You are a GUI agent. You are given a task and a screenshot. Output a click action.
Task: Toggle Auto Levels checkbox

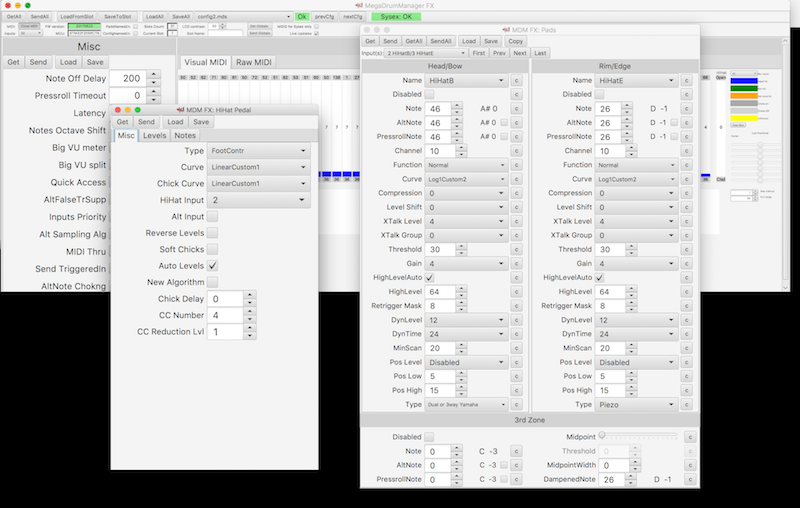click(212, 266)
